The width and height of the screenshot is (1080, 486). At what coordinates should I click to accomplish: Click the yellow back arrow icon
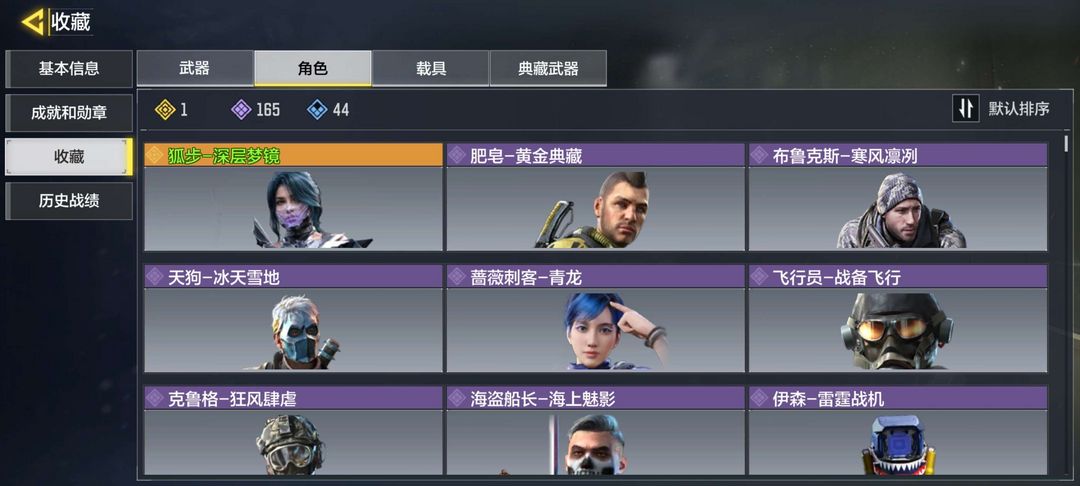coord(33,23)
